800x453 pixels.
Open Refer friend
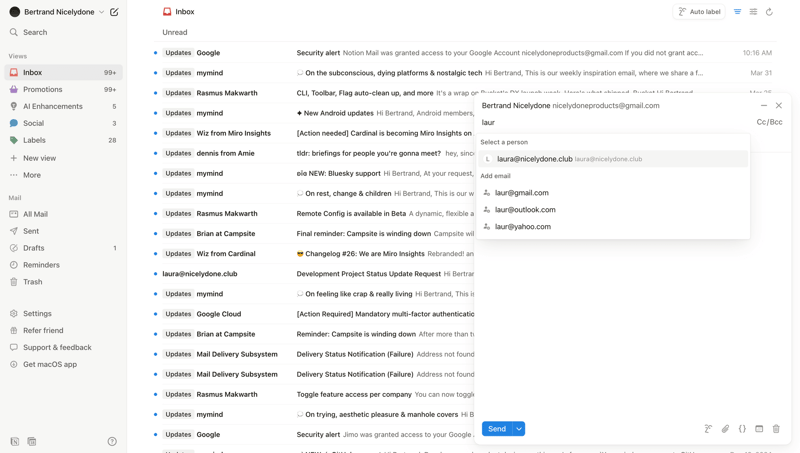[63, 330]
